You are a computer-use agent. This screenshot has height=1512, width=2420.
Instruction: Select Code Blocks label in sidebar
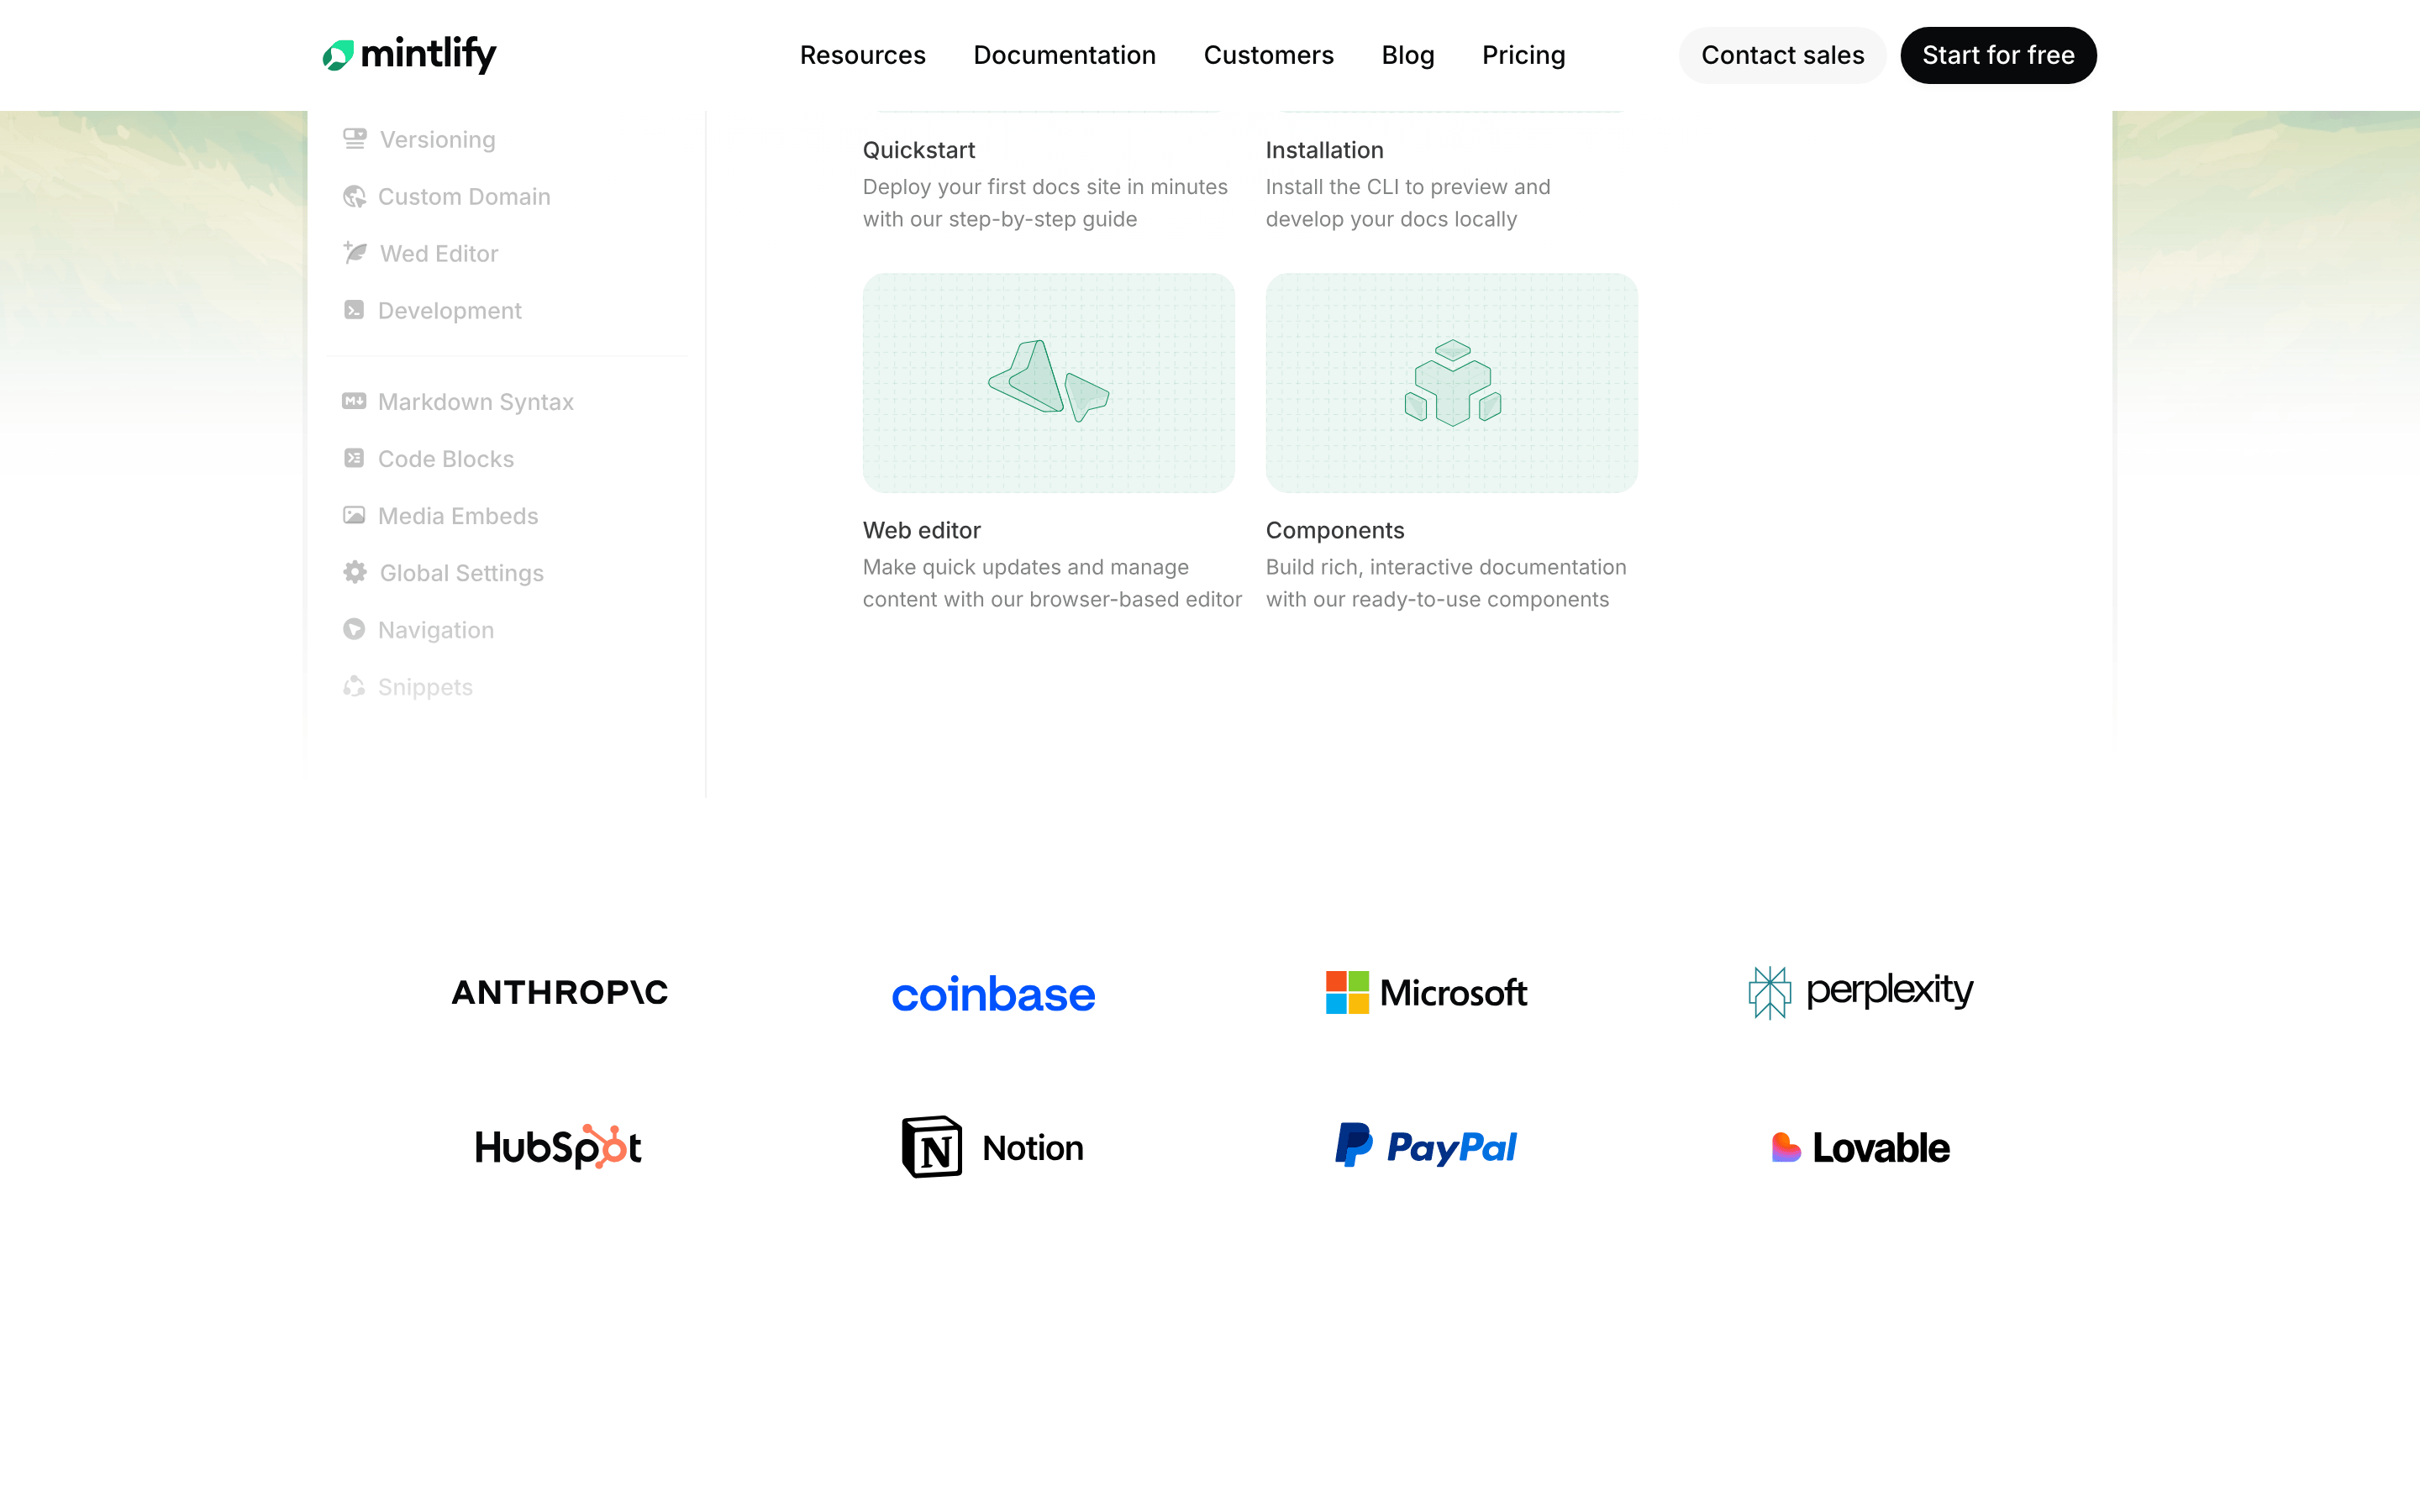pos(445,458)
